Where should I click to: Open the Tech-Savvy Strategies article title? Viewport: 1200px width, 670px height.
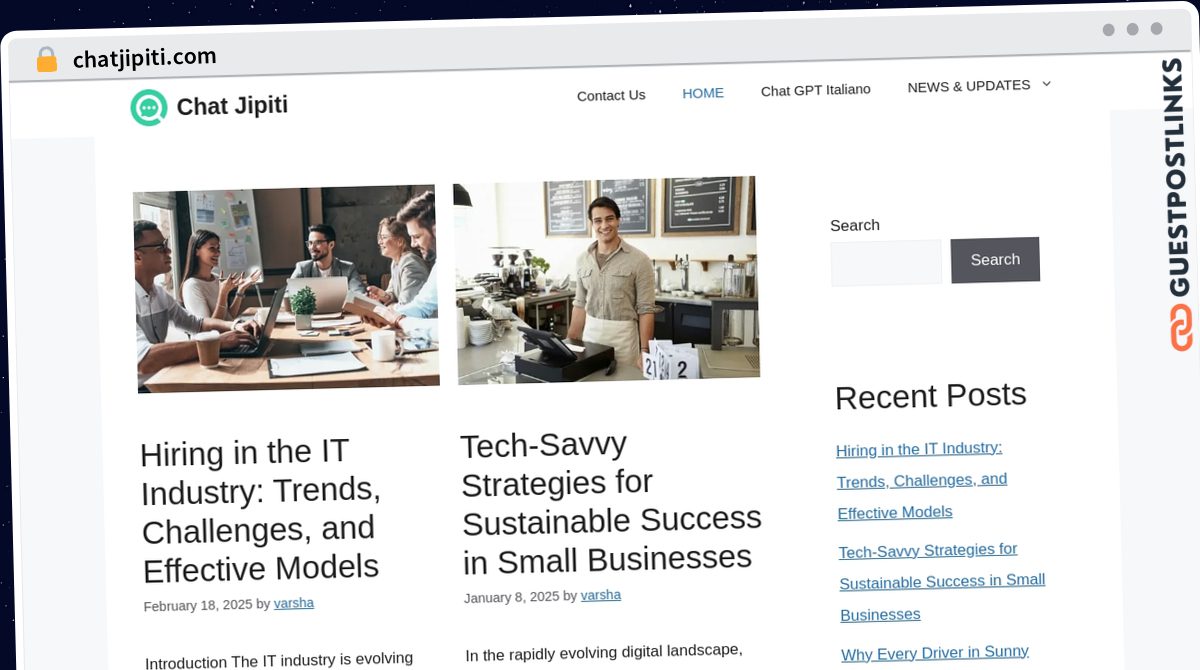click(610, 501)
